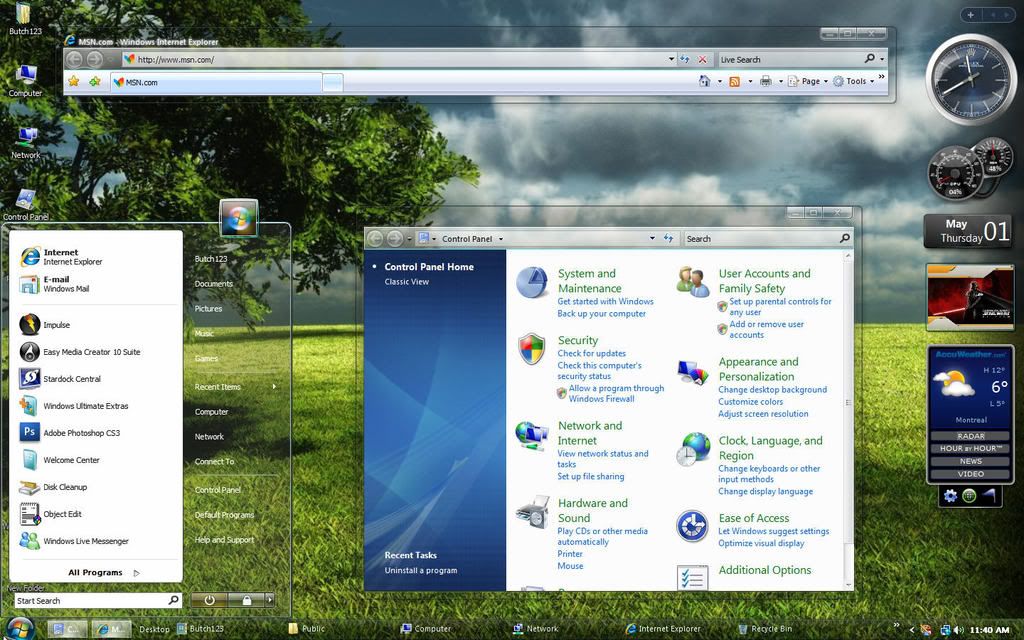Click Back up your computer link
1024x640 pixels.
(601, 314)
